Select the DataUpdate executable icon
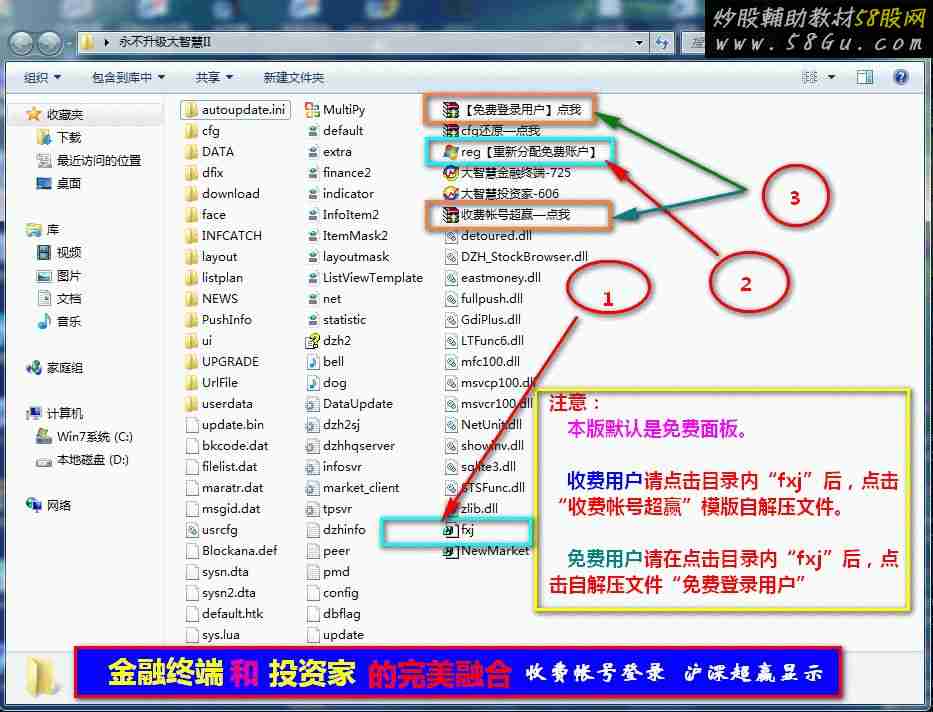The height and width of the screenshot is (712, 933). click(x=312, y=404)
